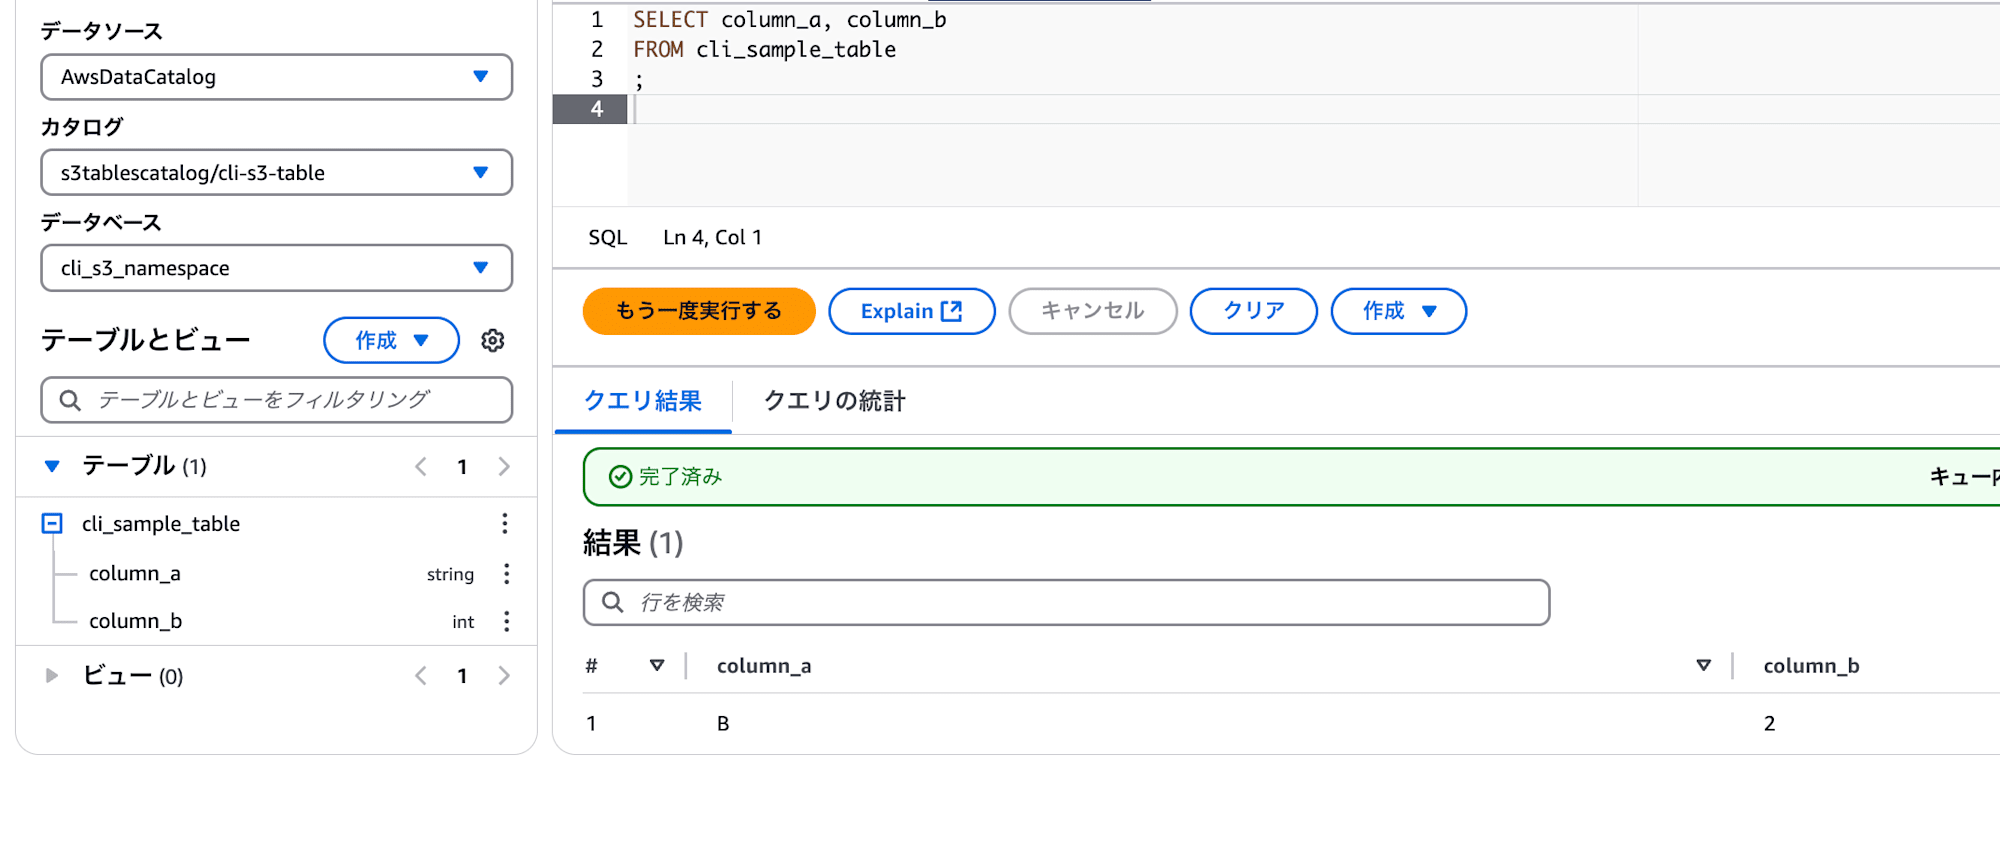Click the column_a result header
This screenshot has width=2000, height=853.
pos(764,666)
